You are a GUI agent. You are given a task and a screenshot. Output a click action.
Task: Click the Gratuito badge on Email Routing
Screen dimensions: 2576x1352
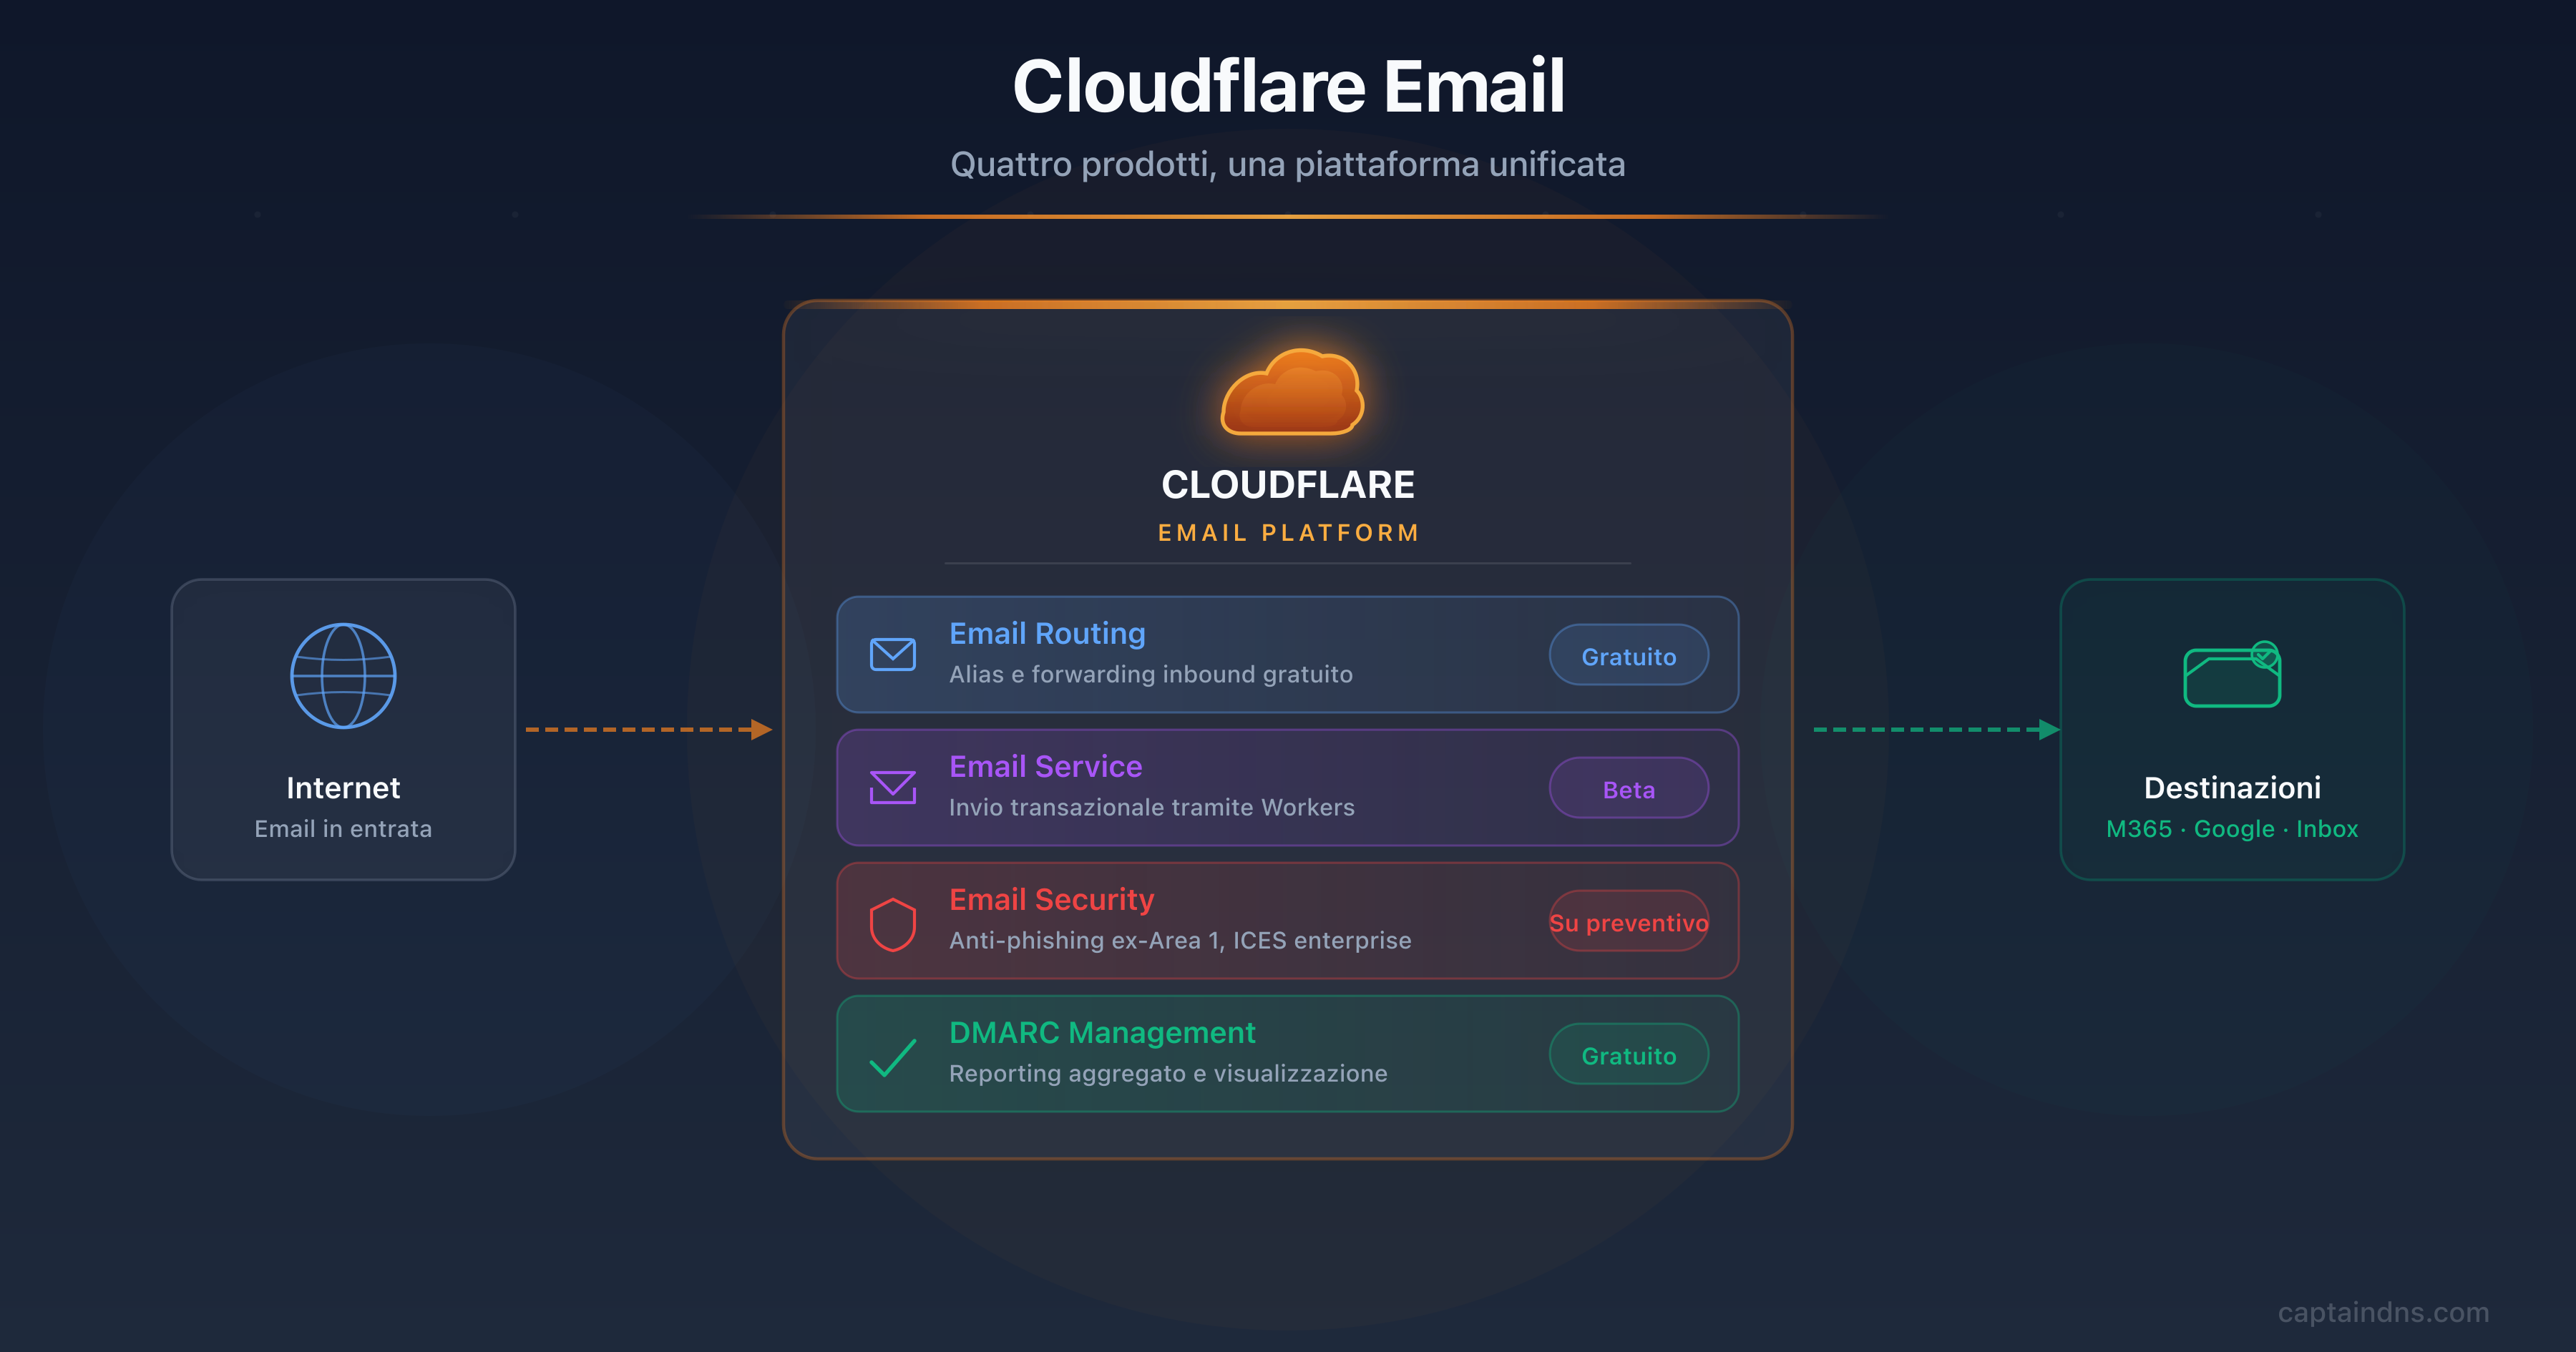coord(1628,655)
